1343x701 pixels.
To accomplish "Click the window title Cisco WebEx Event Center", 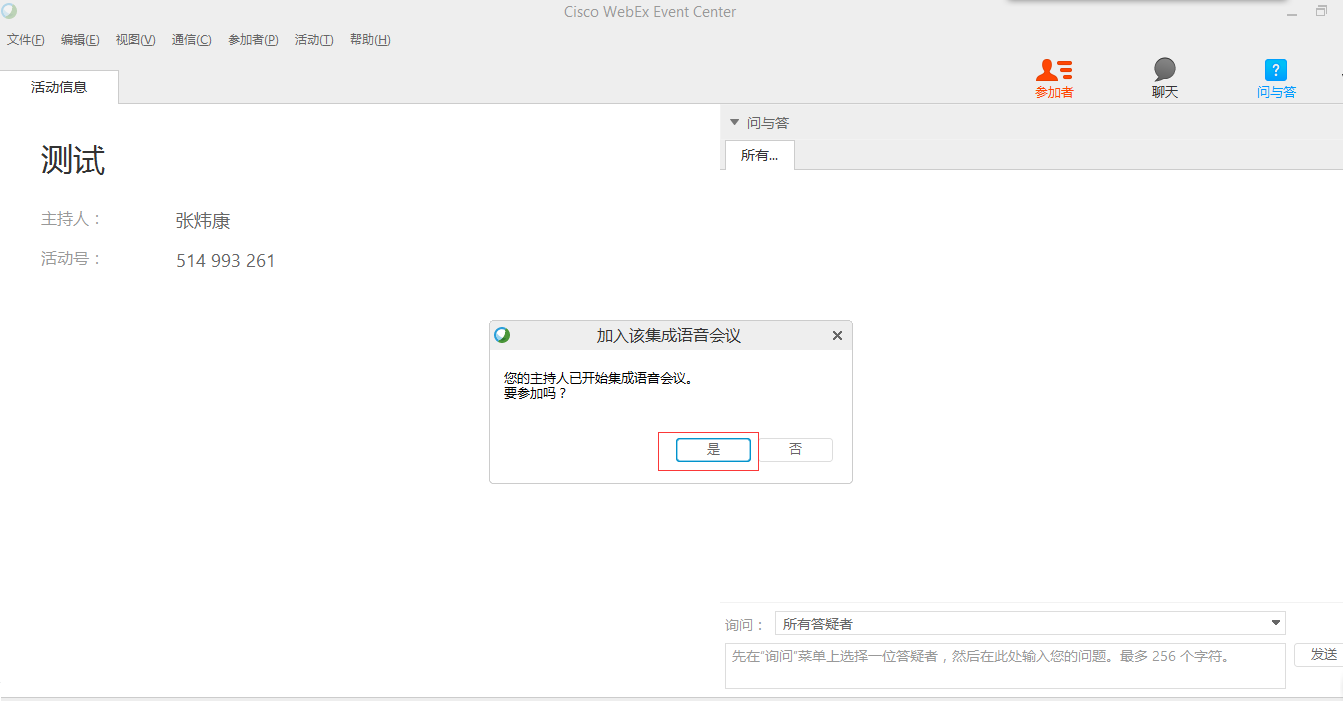I will tap(650, 12).
